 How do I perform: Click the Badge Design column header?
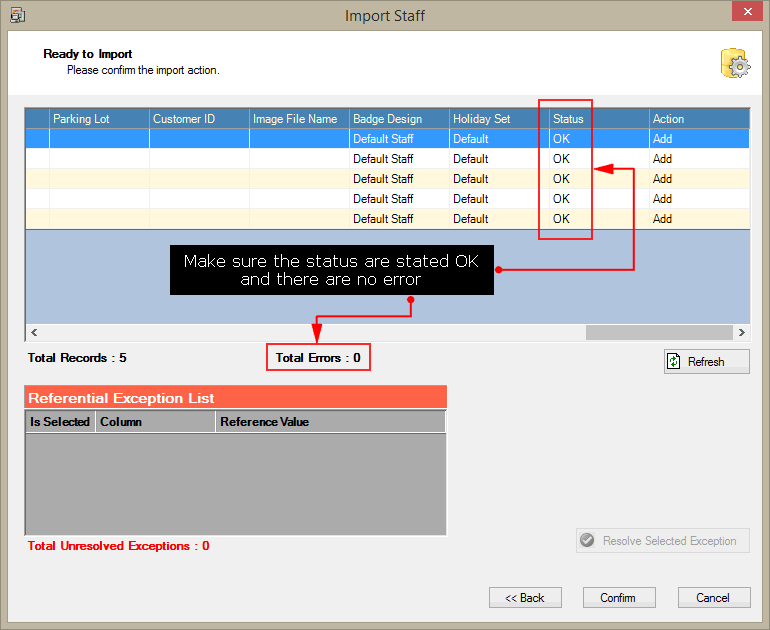(399, 119)
